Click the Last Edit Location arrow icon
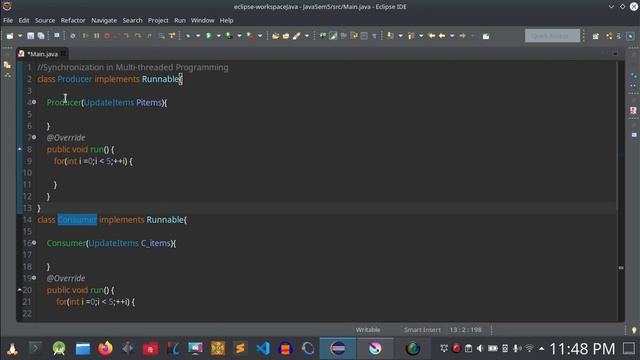 (431, 36)
